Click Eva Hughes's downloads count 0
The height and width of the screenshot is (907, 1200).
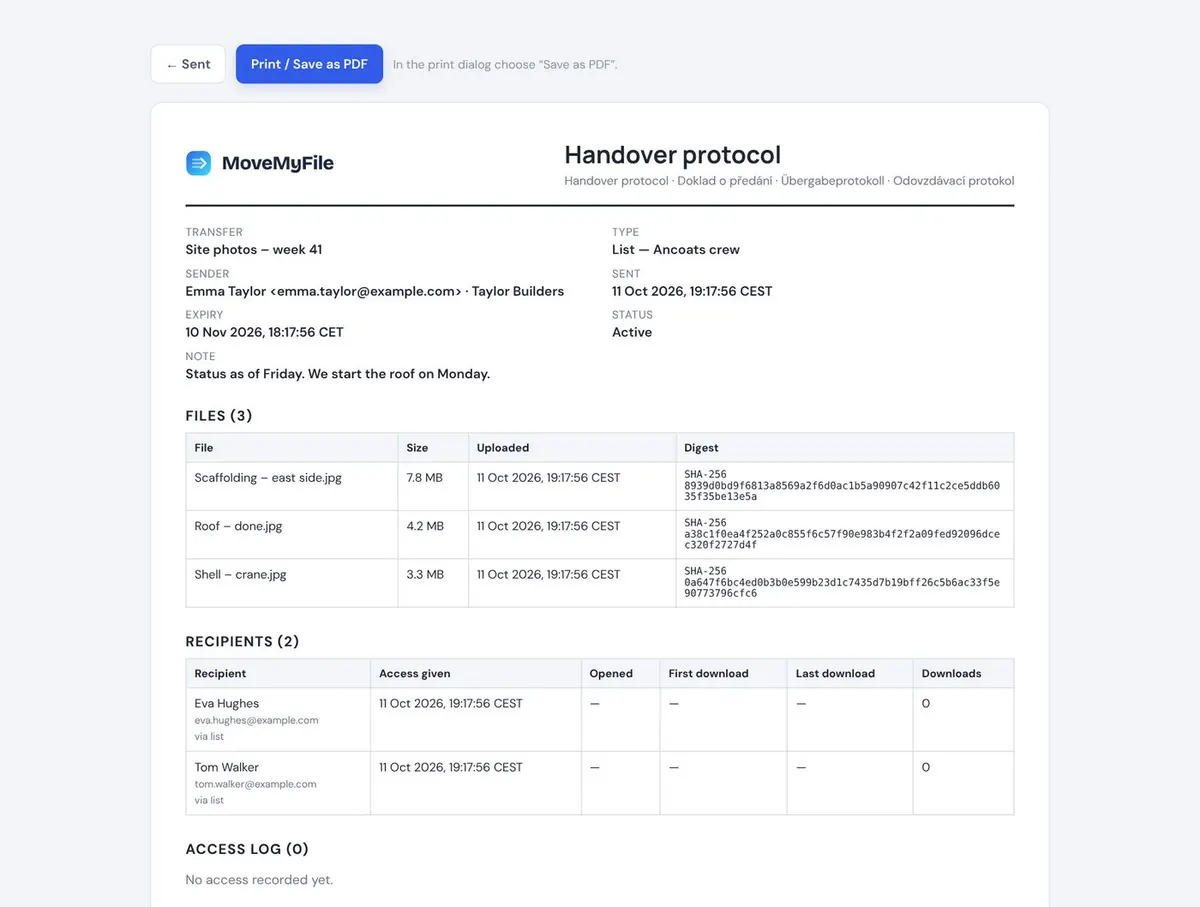(x=926, y=704)
